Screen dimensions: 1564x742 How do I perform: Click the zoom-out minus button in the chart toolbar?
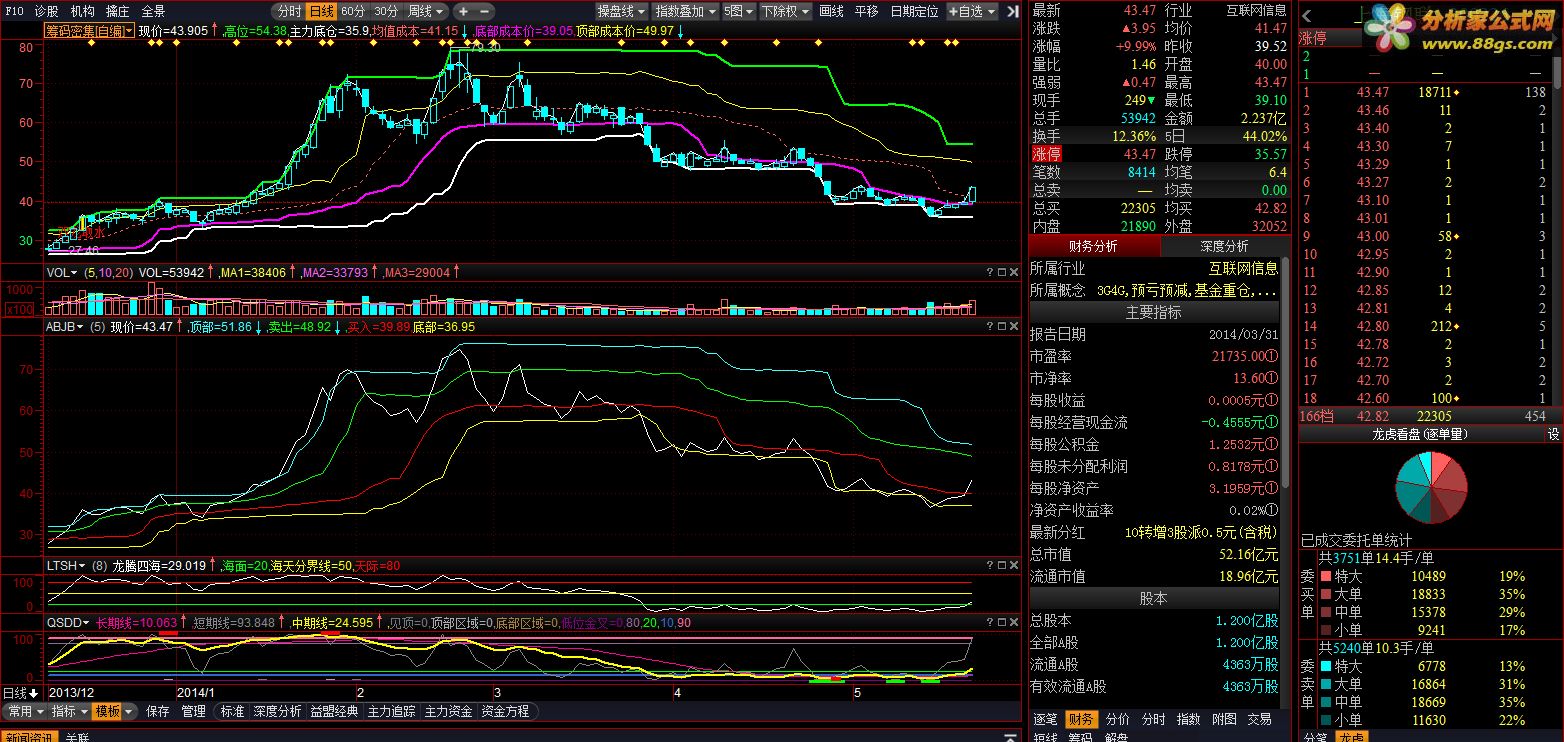tap(484, 11)
